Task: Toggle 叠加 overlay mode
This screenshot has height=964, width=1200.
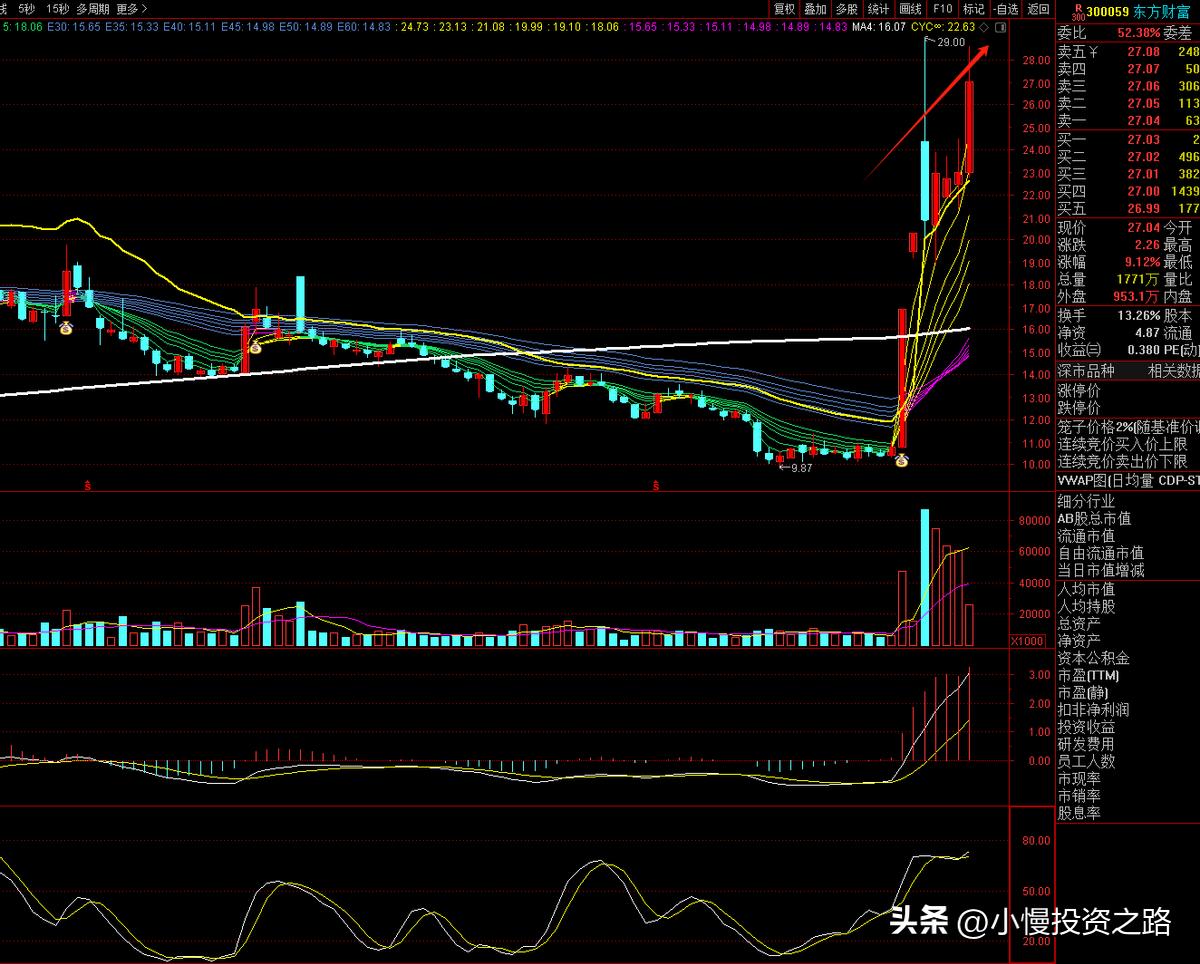Action: click(816, 9)
